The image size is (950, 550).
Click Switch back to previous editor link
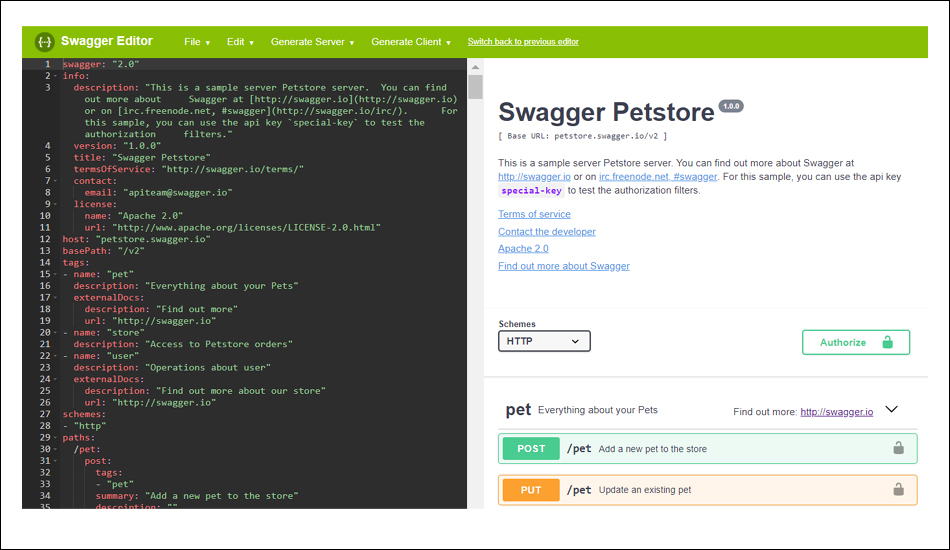523,42
